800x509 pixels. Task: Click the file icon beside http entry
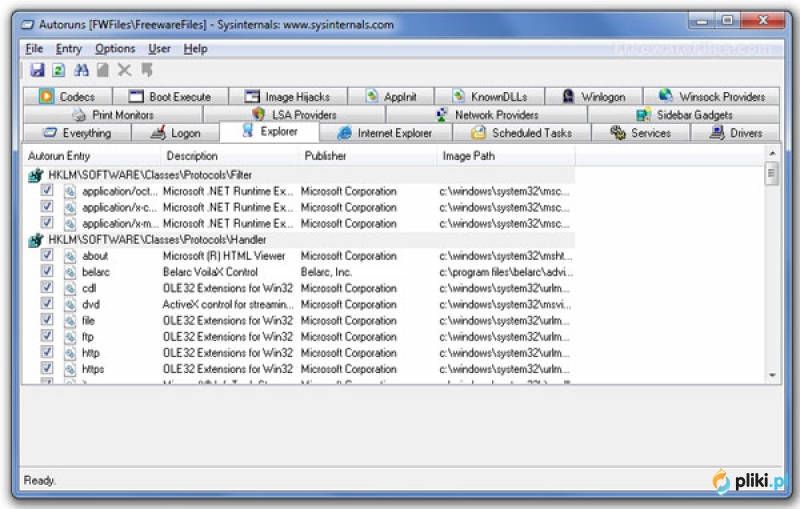tap(70, 353)
